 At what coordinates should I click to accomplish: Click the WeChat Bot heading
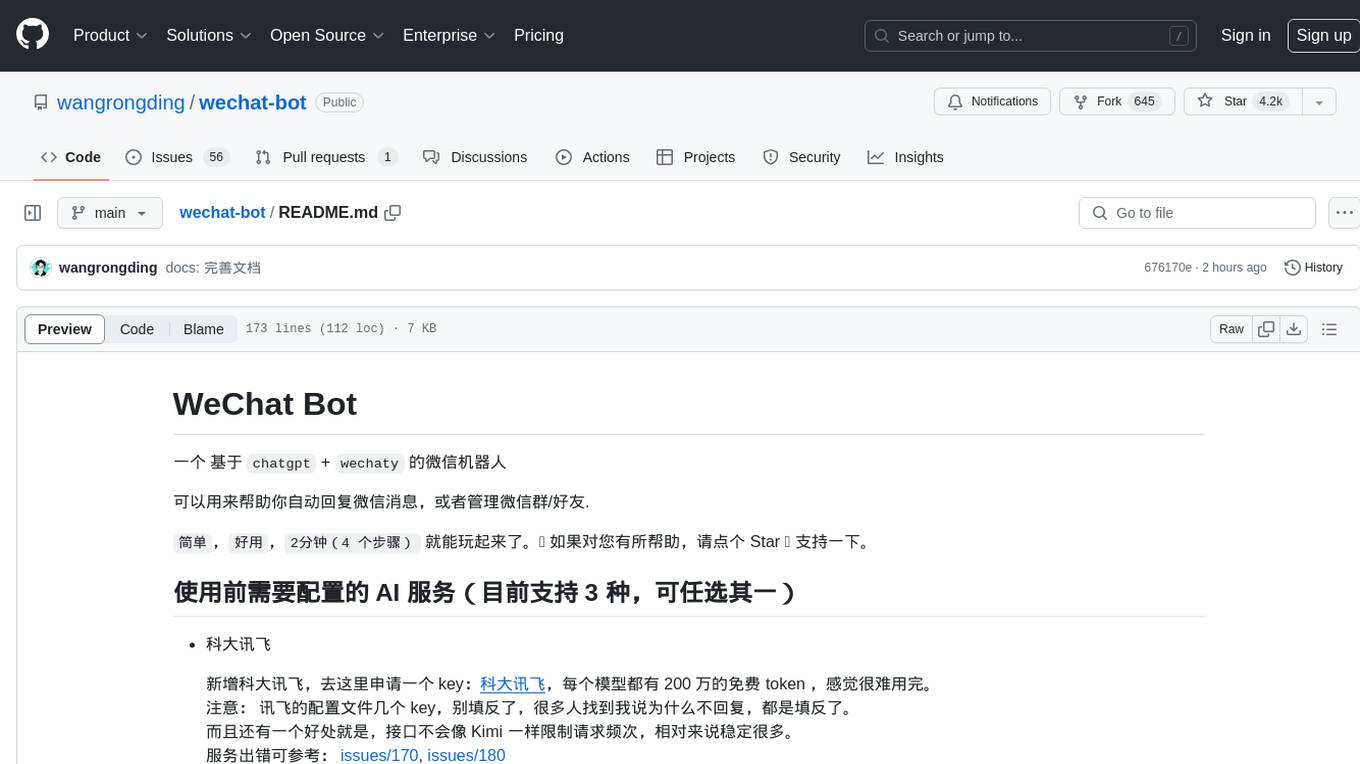click(265, 404)
